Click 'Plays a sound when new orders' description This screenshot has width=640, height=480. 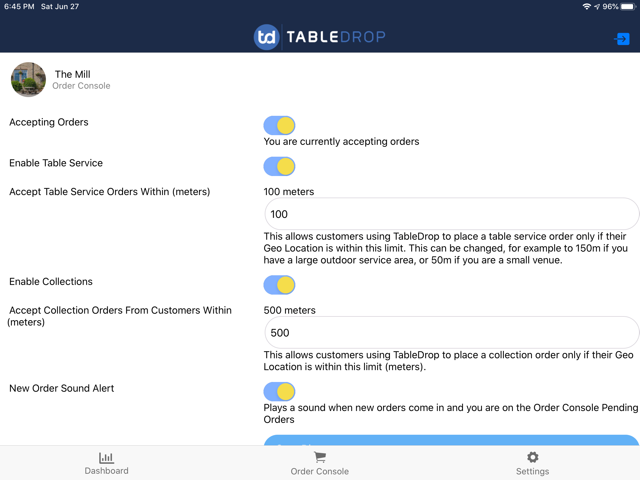(451, 413)
